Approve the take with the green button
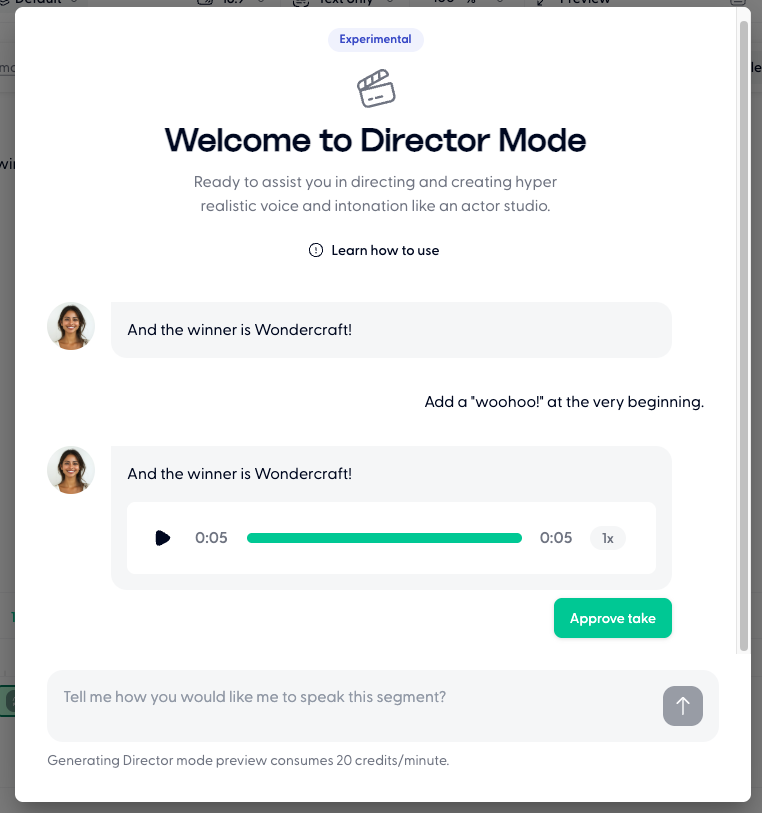Image resolution: width=762 pixels, height=813 pixels. coord(613,618)
